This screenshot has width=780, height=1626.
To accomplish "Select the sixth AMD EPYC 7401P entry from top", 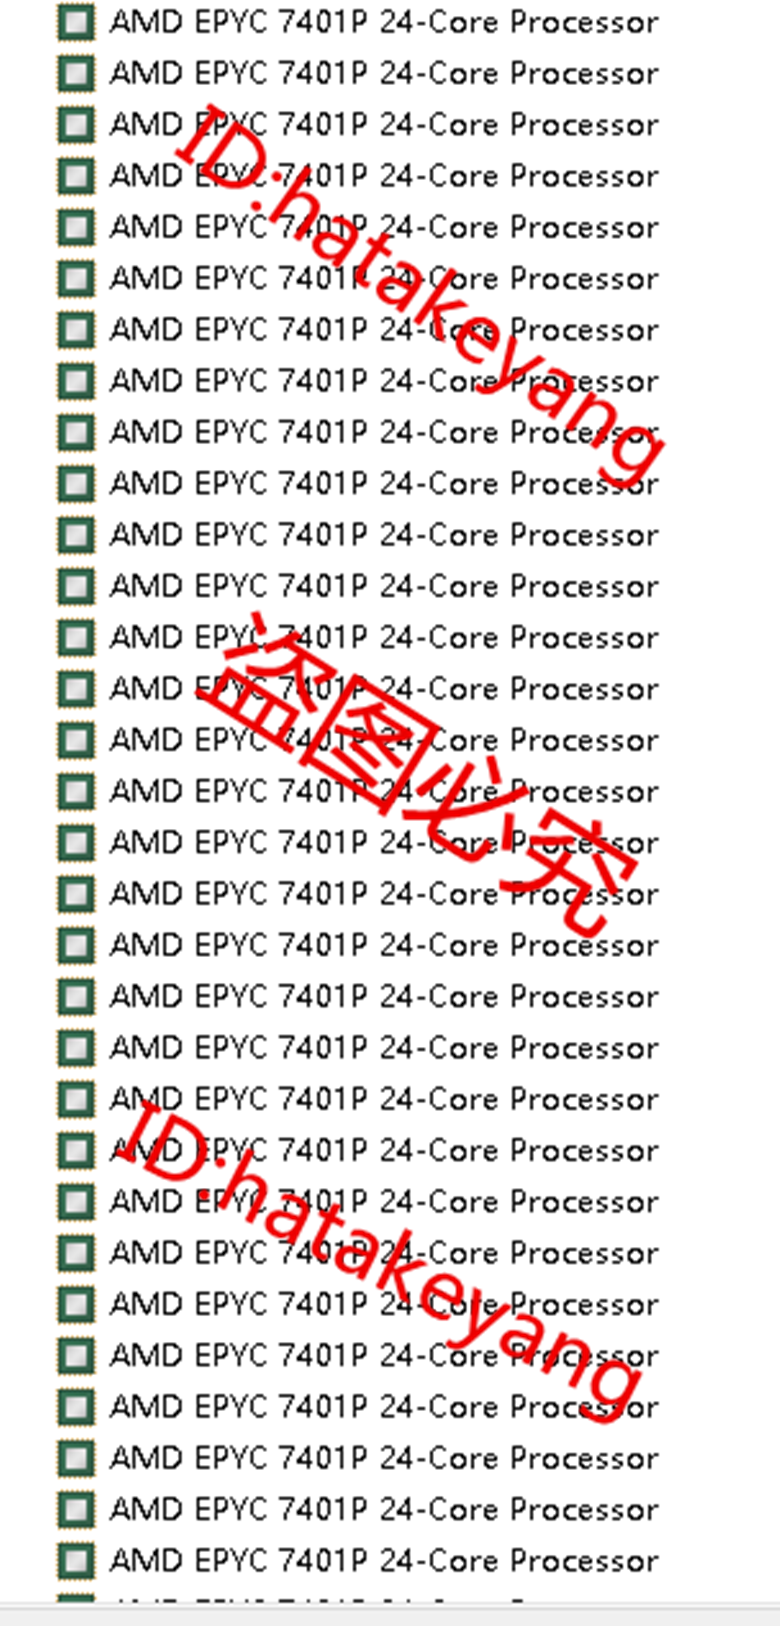I will [x=384, y=279].
